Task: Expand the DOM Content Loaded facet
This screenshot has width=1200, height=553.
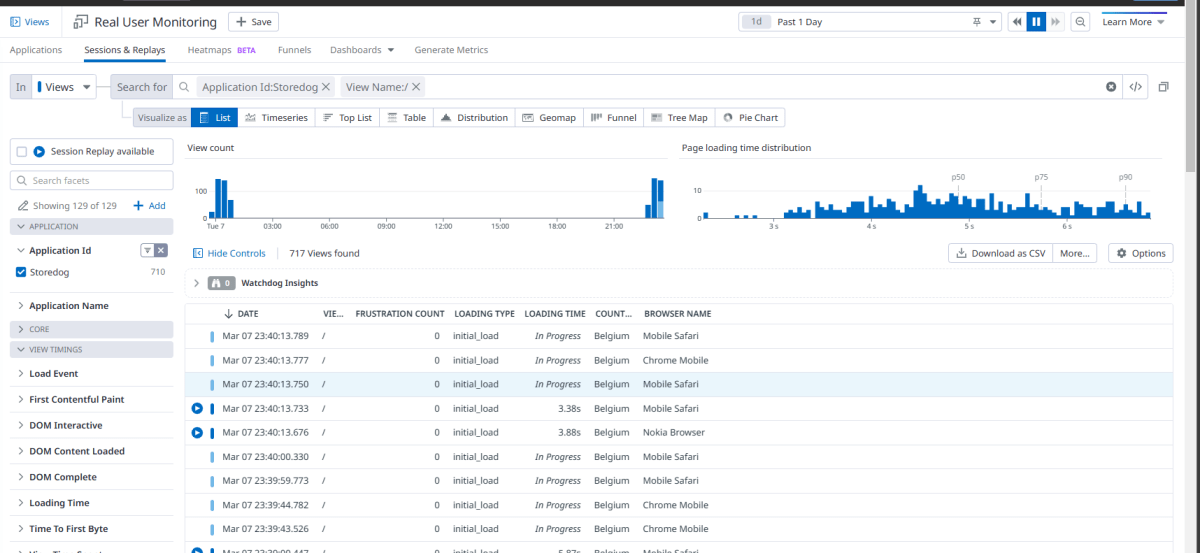Action: click(x=21, y=452)
